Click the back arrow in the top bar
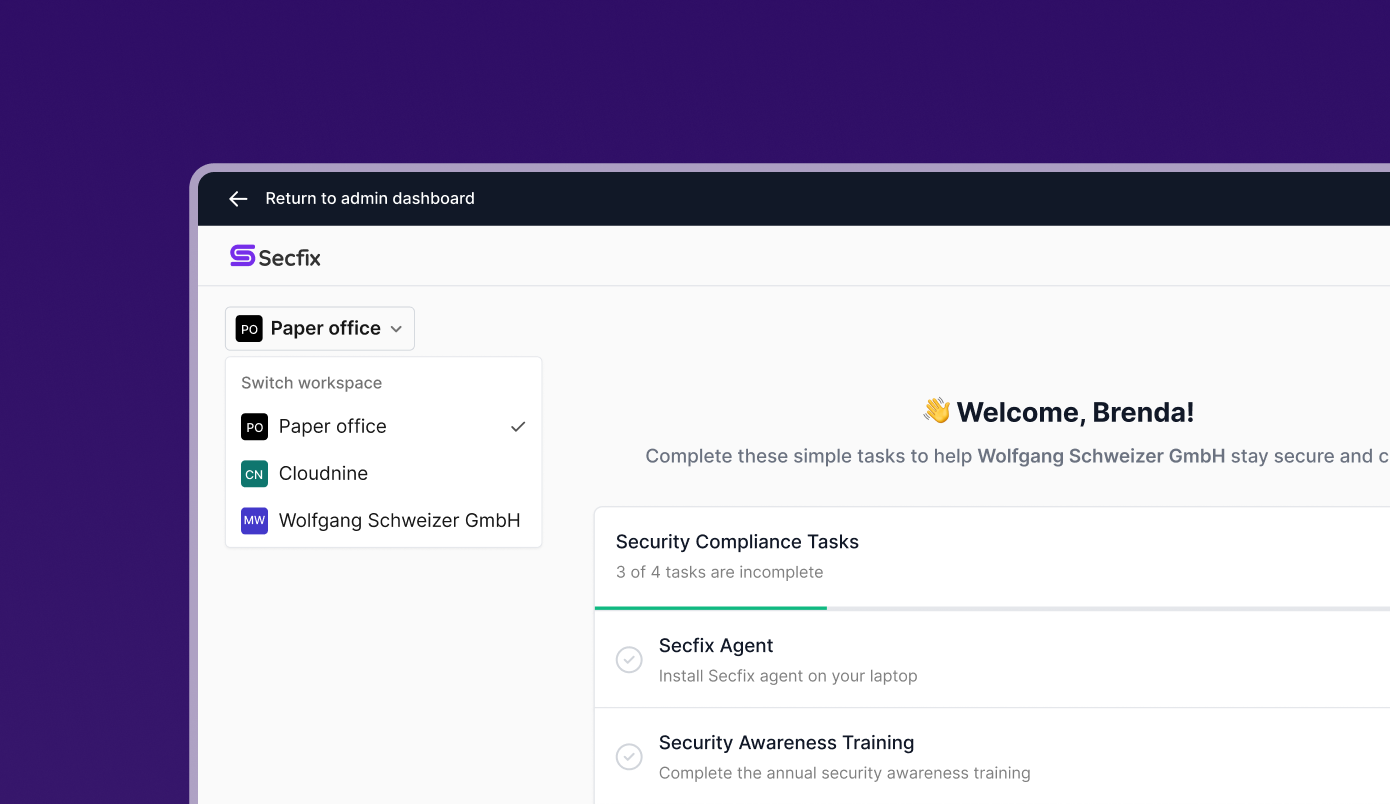The height and width of the screenshot is (804, 1390). coord(238,199)
